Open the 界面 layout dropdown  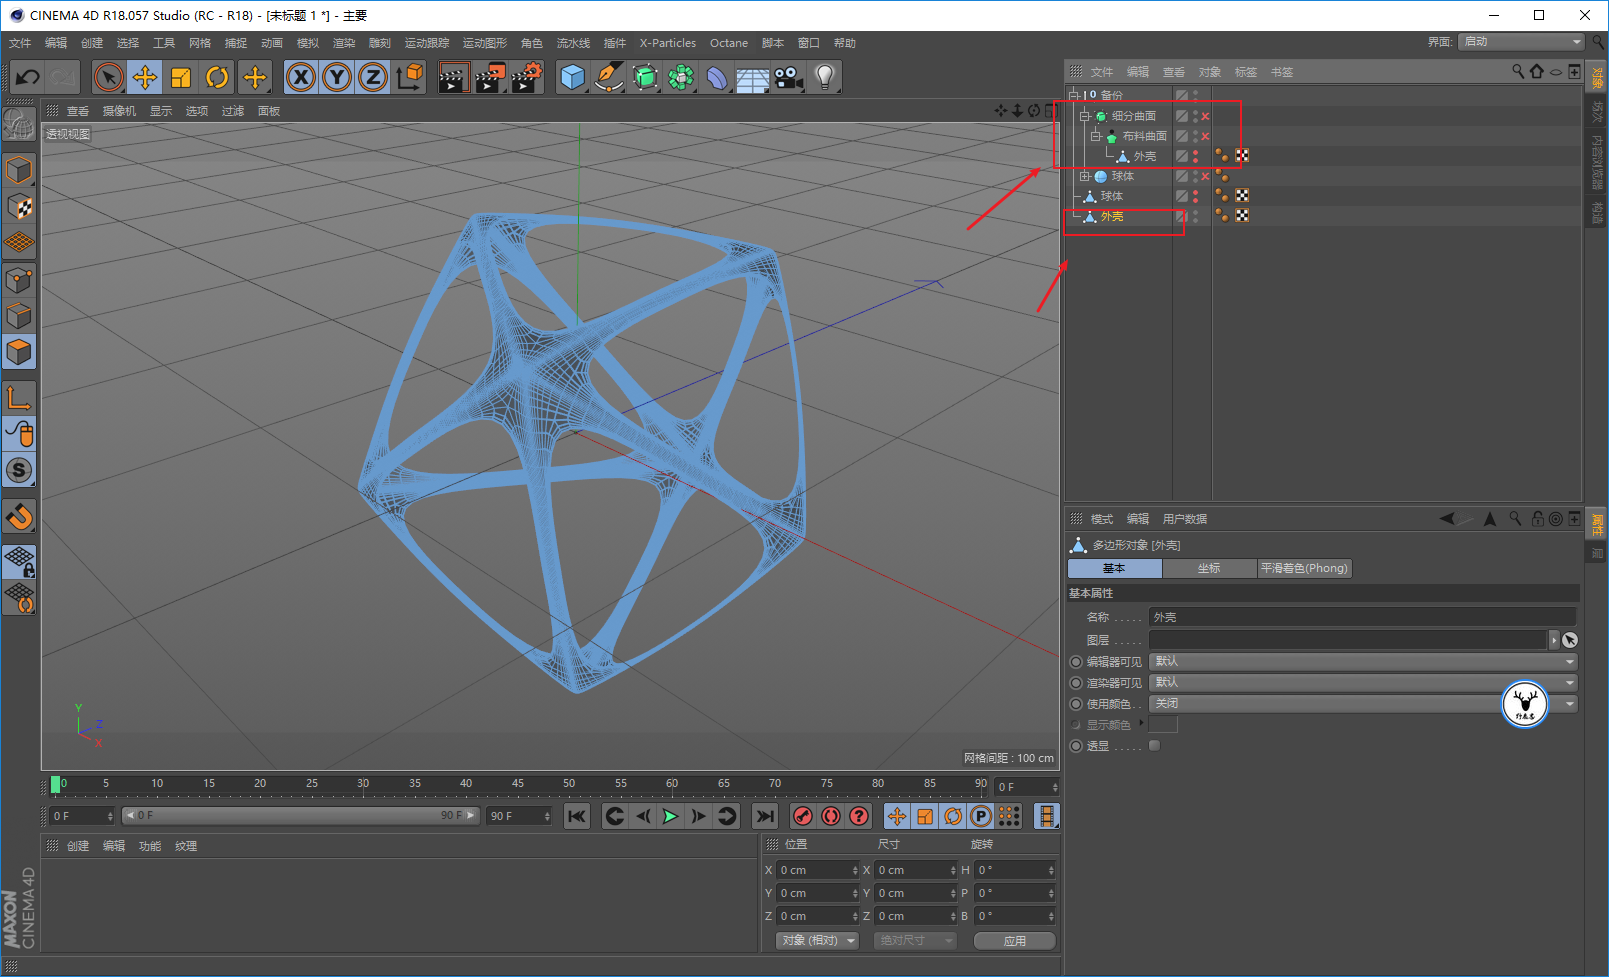point(1522,41)
